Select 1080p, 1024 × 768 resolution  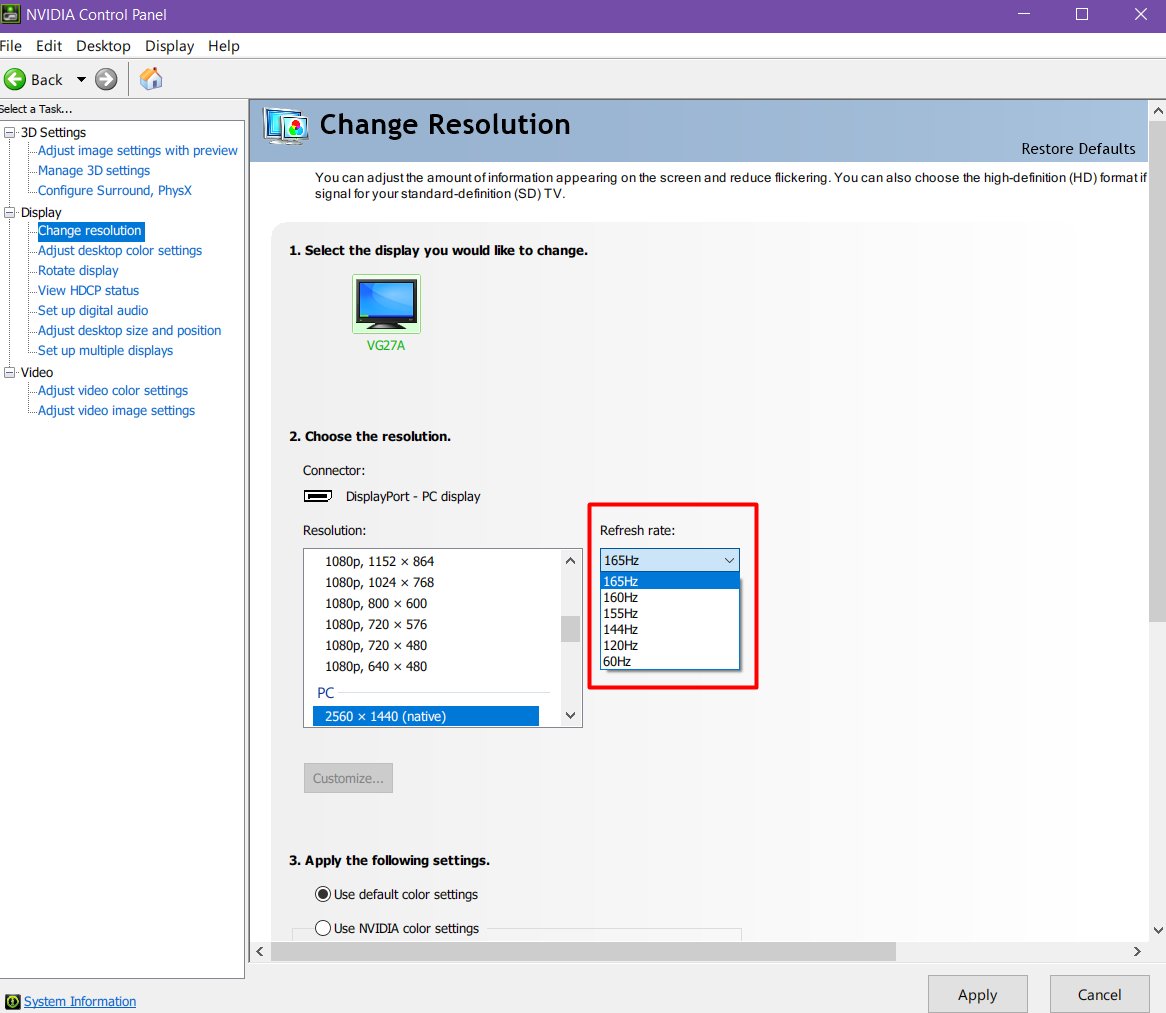[x=379, y=582]
